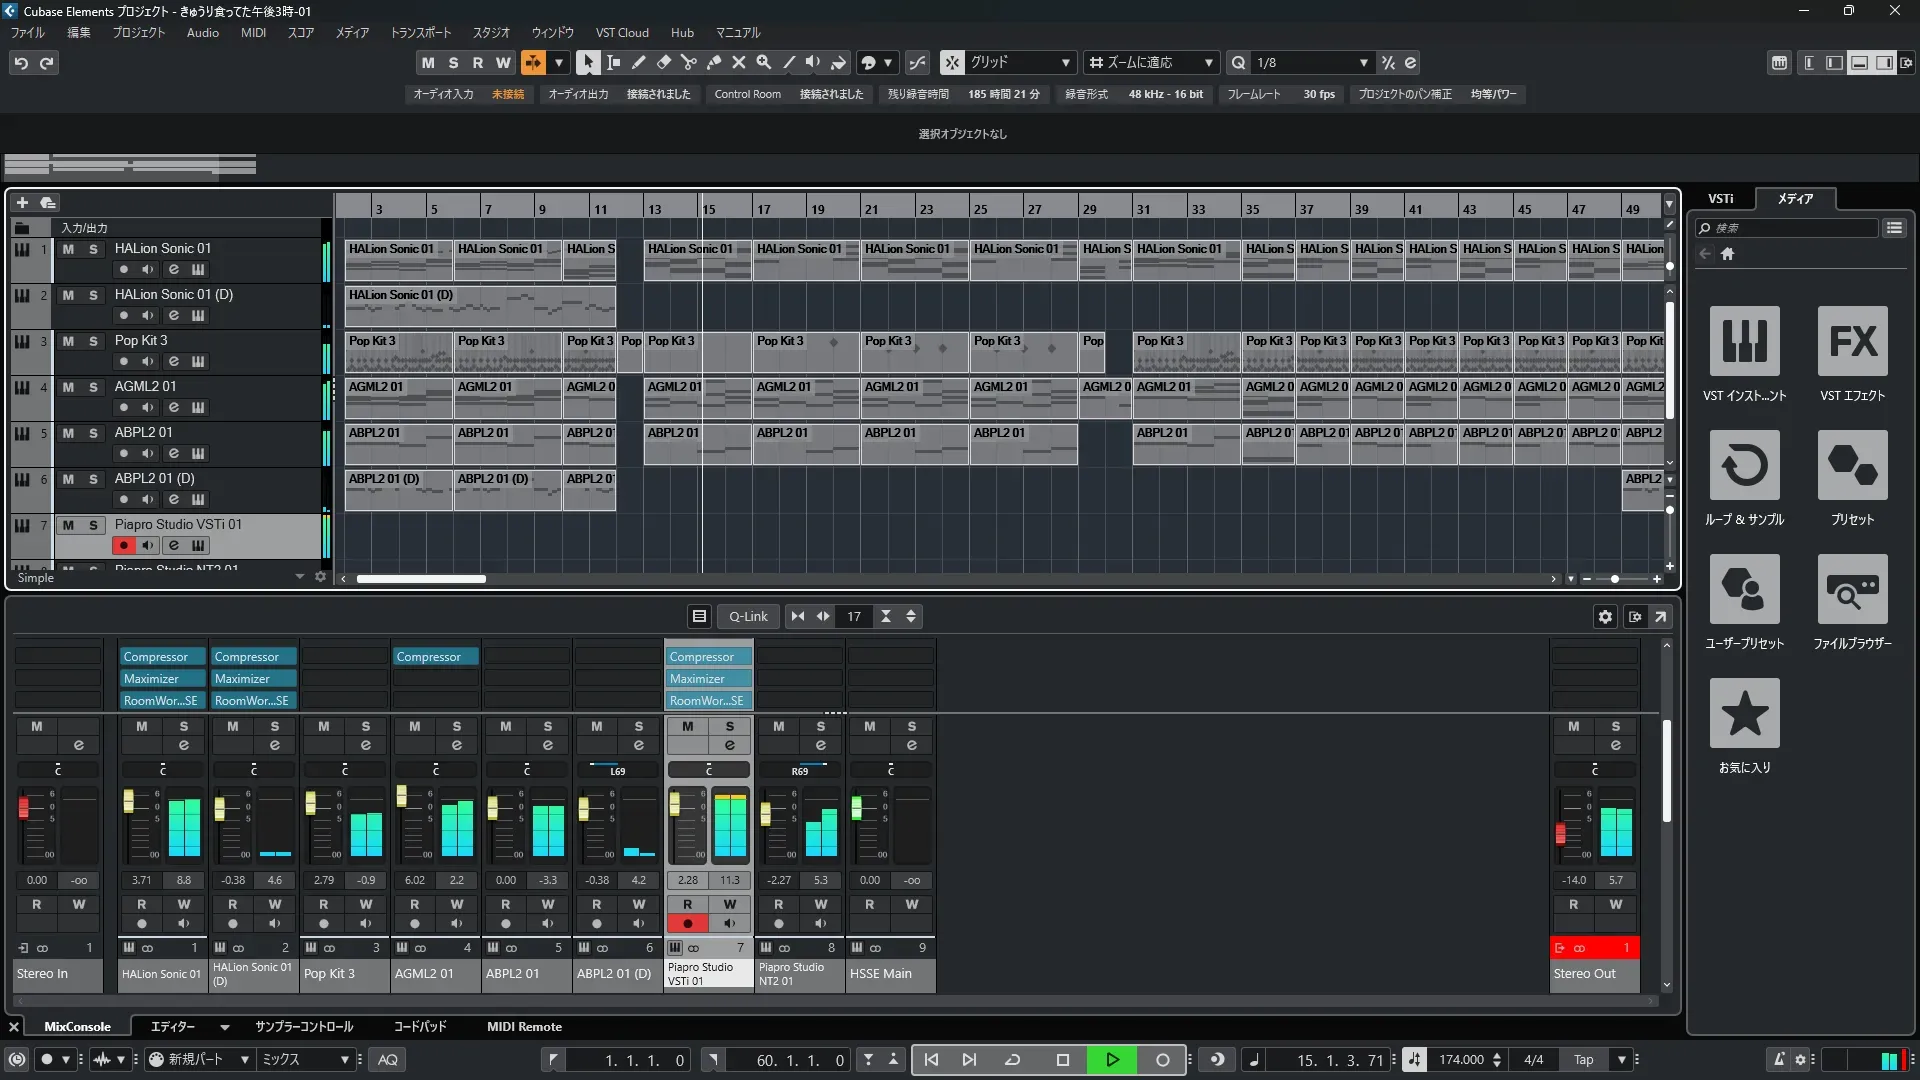Viewport: 1920px width, 1080px height.
Task: Open the 1/8 quantize preset dropdown
Action: 1363,62
